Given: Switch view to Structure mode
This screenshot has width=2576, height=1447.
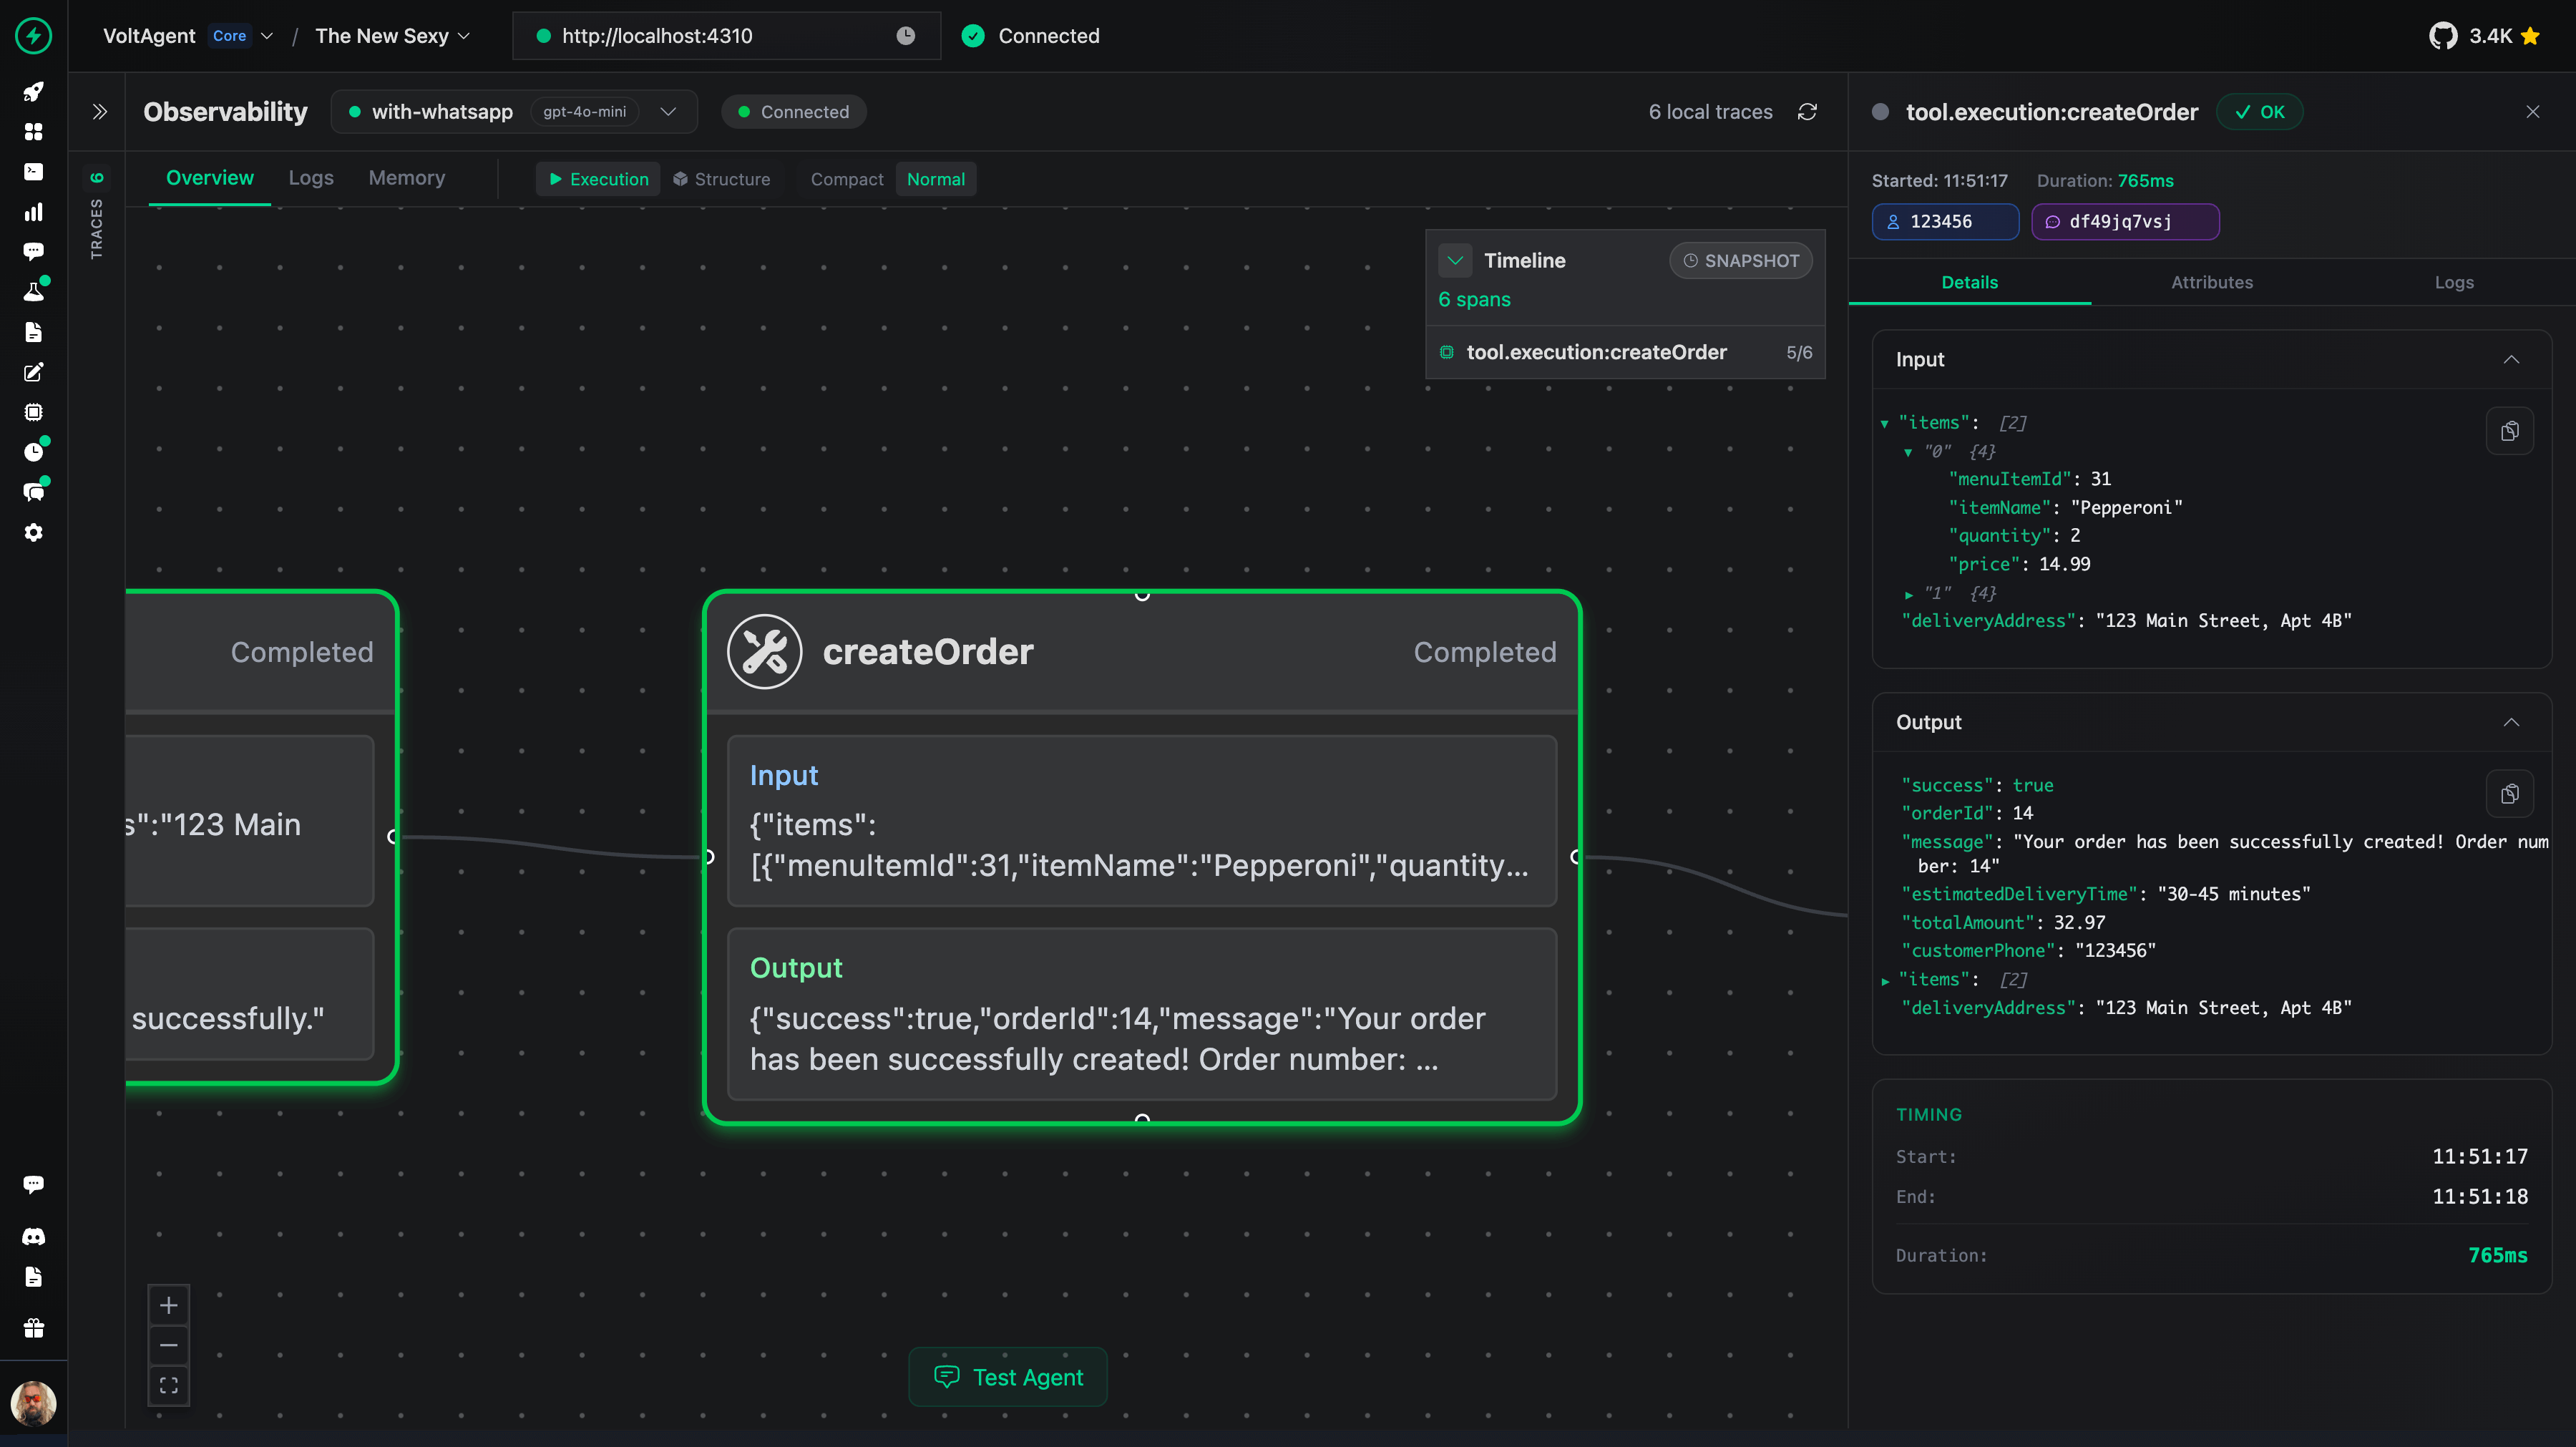Looking at the screenshot, I should coord(721,179).
